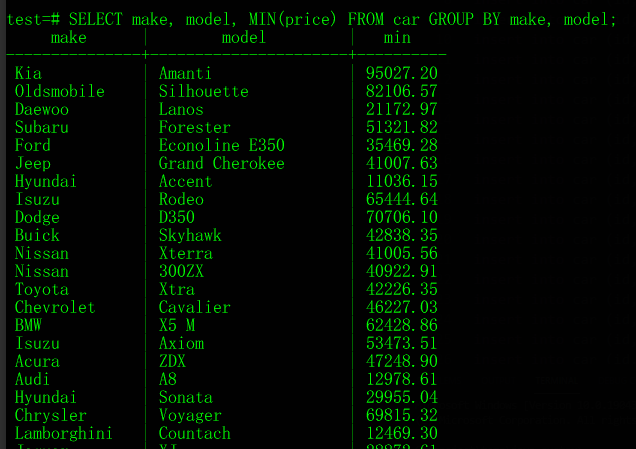Click 'Nissan' in the Xterra row

(x=42, y=253)
